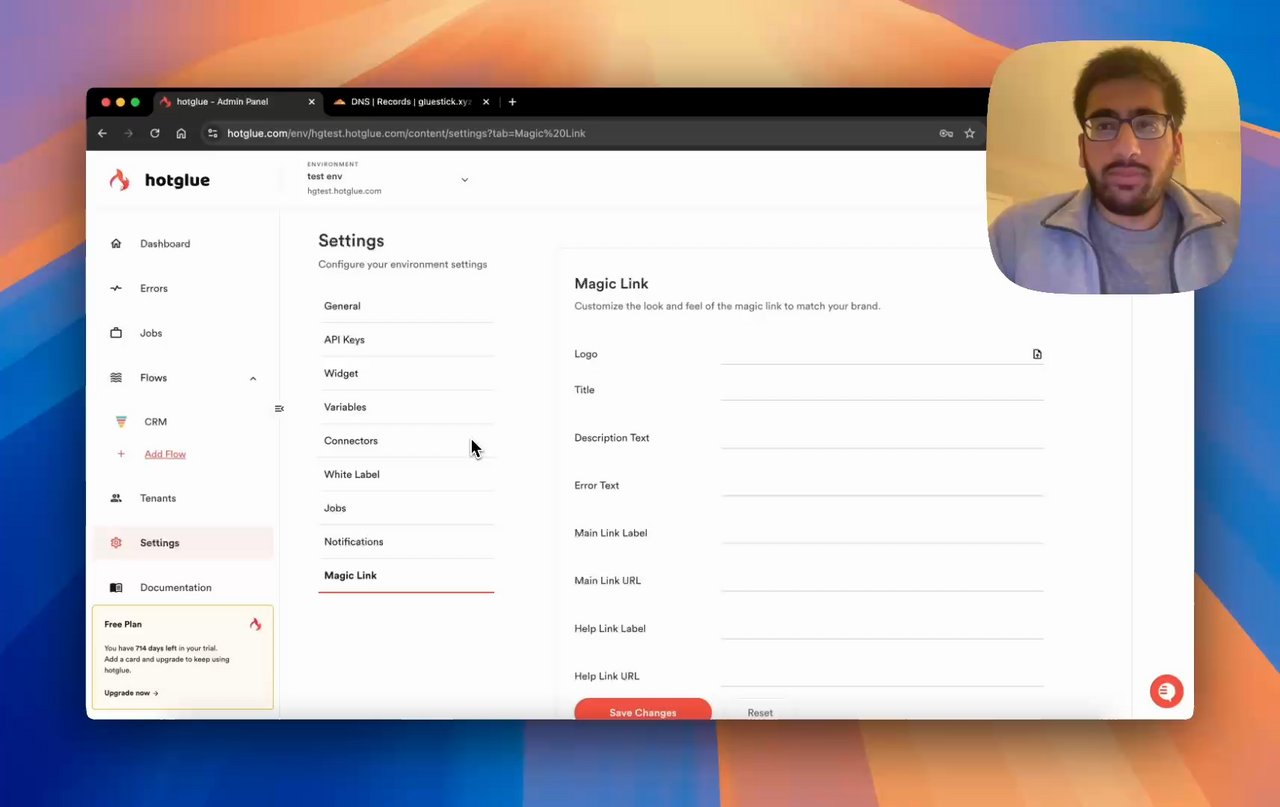Click the browser address bar URL
Viewport: 1280px width, 807px height.
(406, 133)
